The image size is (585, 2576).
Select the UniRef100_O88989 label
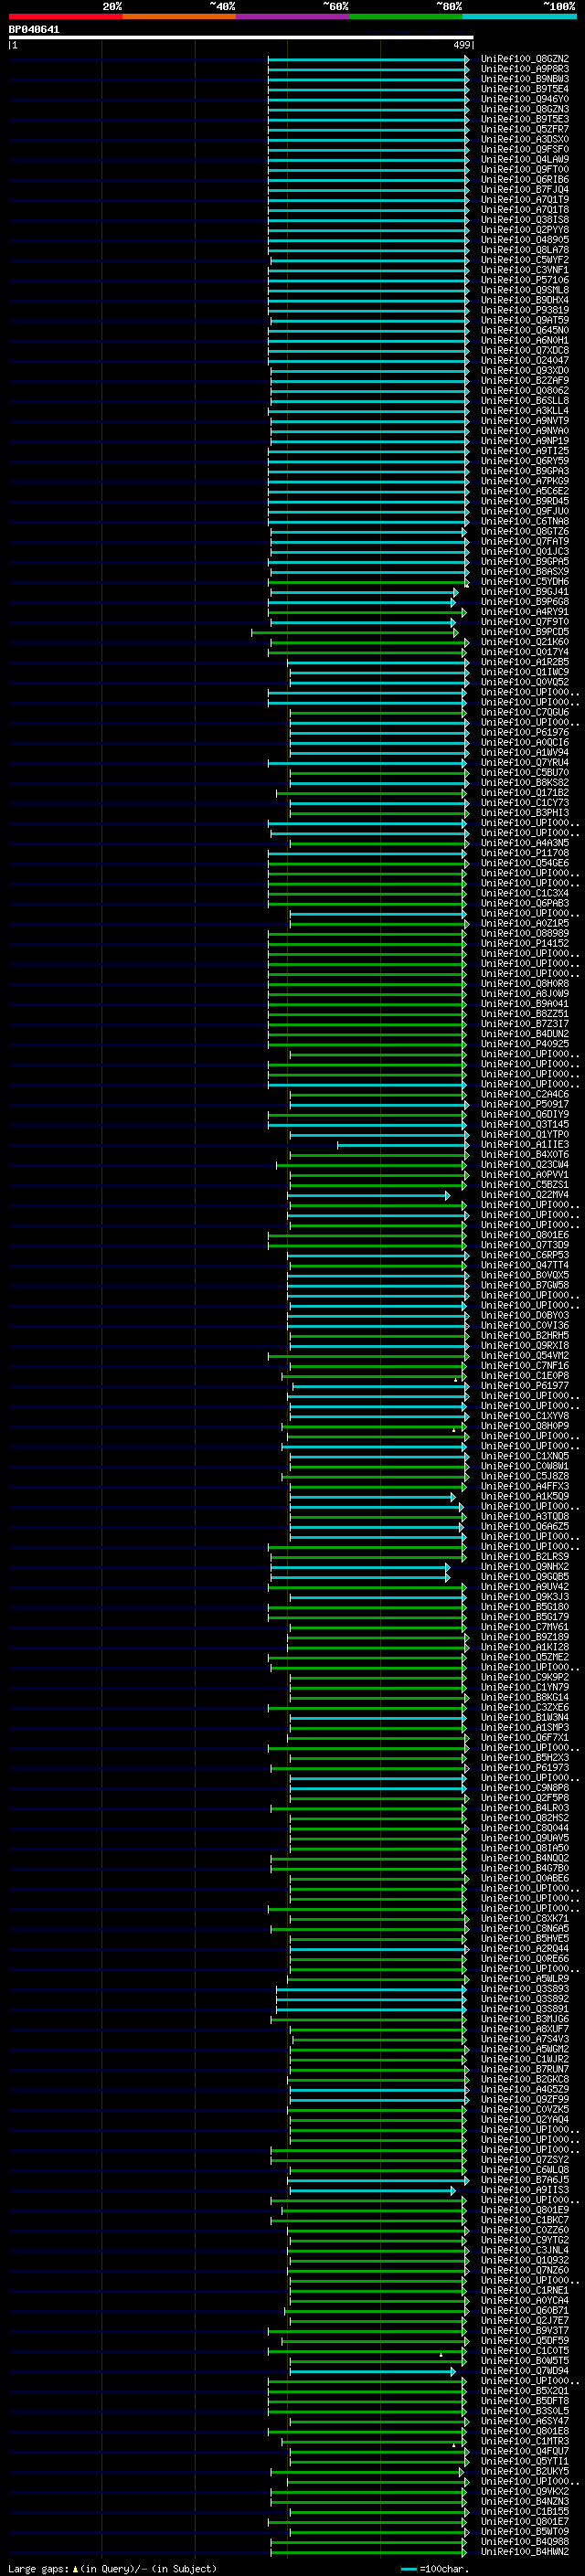coord(525,933)
